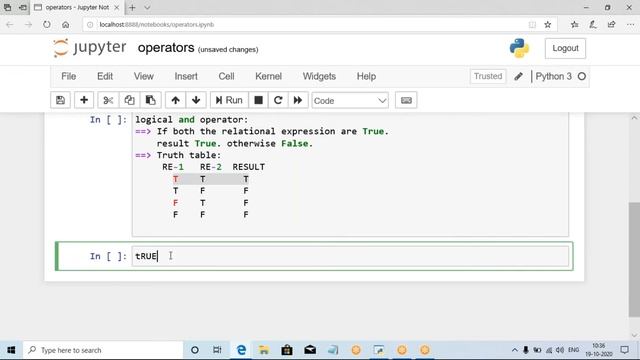The height and width of the screenshot is (360, 640).
Task: Open Microsoft Store from taskbar
Action: 287,350
